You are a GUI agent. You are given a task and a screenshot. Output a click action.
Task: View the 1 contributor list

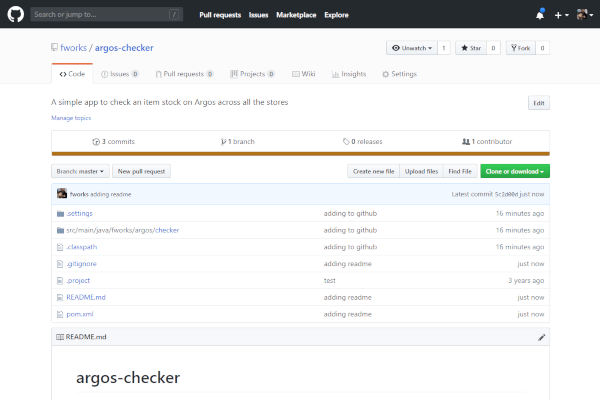pyautogui.click(x=487, y=142)
